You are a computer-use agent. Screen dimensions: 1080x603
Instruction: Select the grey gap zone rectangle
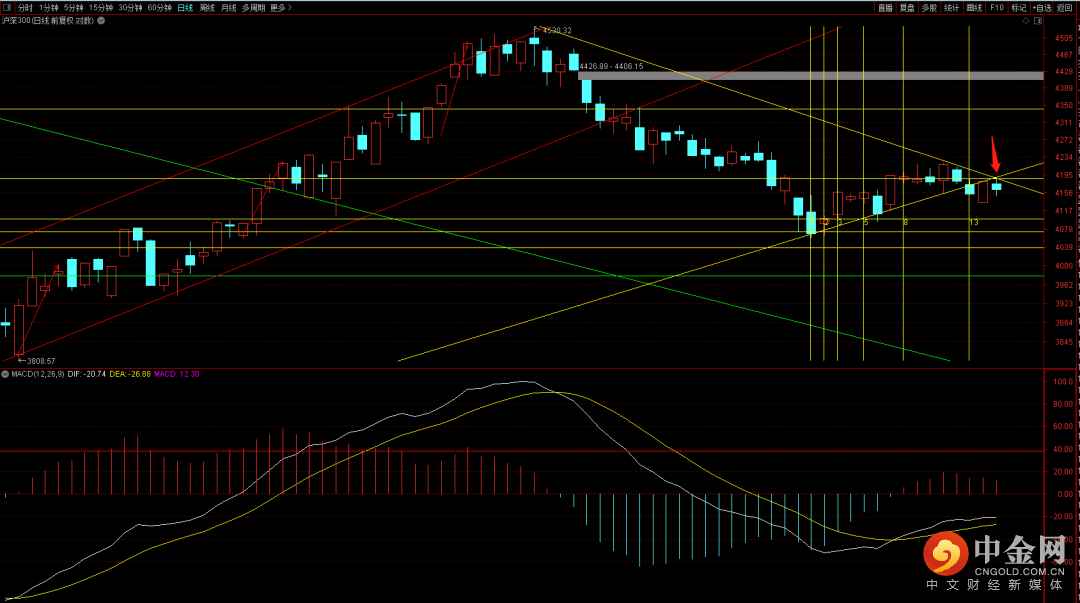(811, 76)
